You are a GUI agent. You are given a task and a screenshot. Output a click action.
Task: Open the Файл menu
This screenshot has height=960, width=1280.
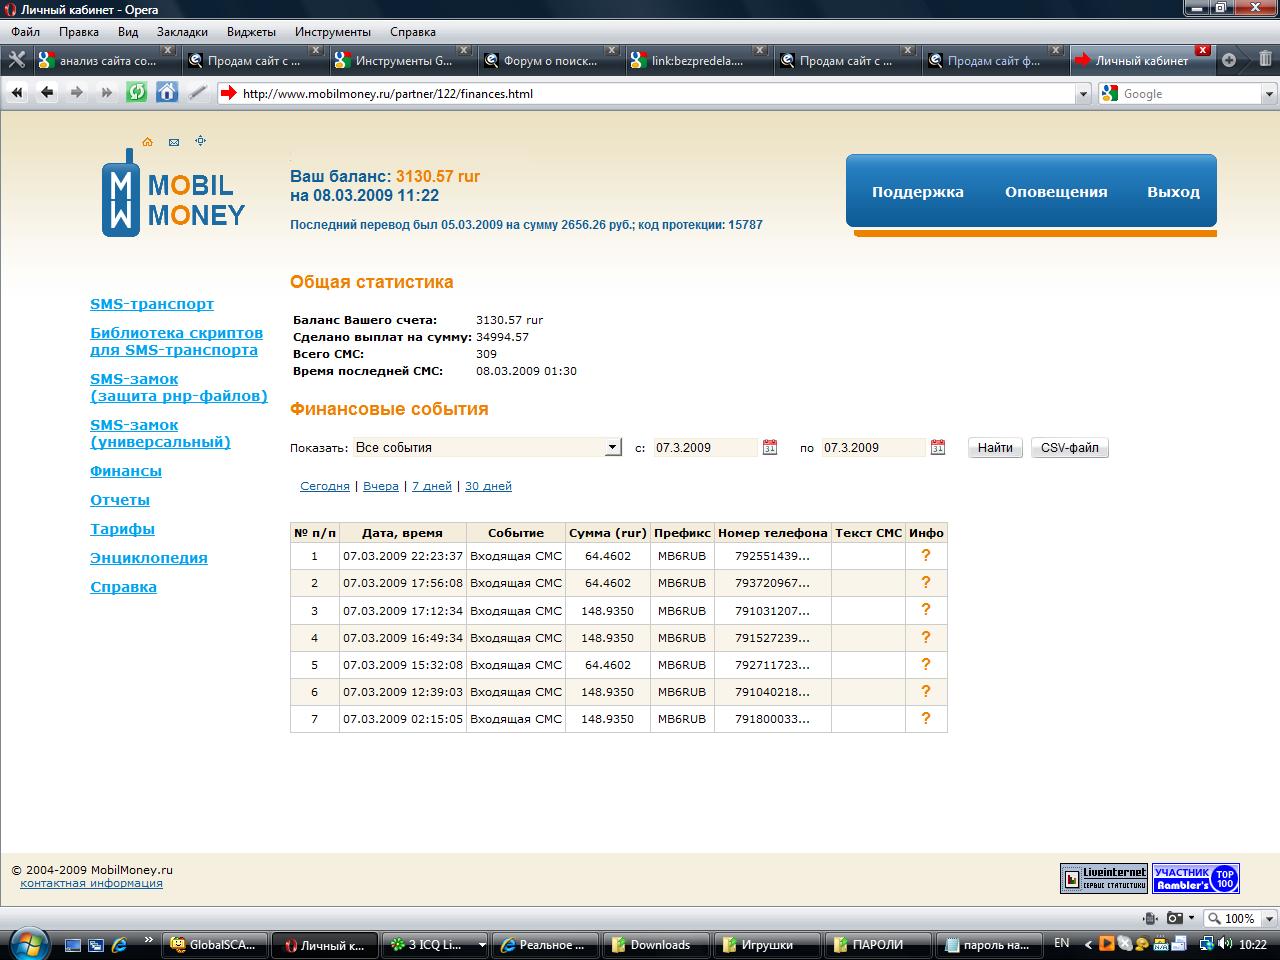[26, 32]
